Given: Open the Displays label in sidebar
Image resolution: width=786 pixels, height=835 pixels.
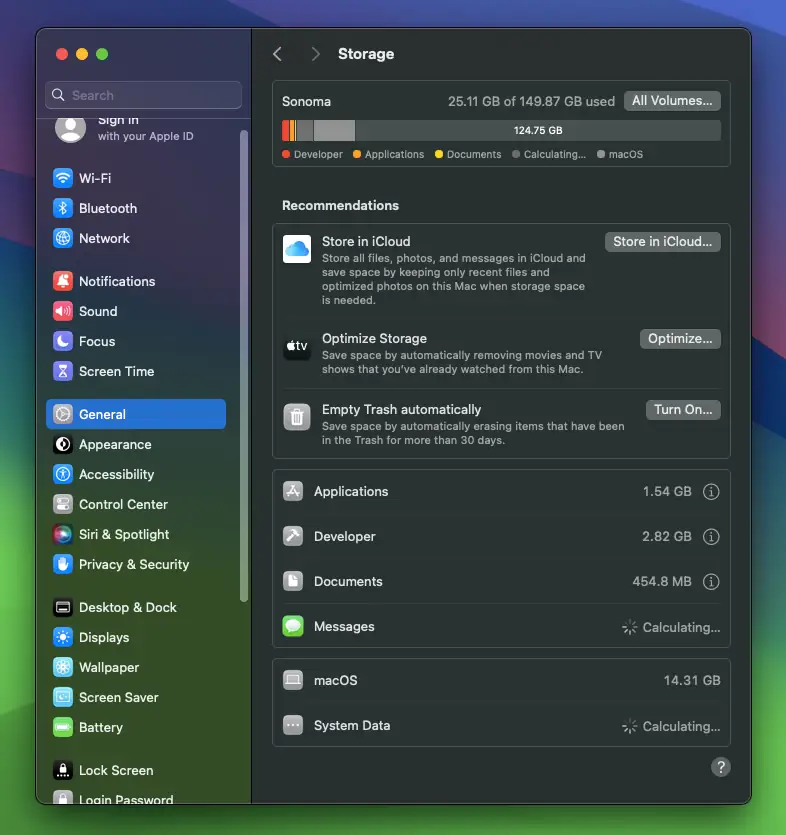Looking at the screenshot, I should click(104, 637).
